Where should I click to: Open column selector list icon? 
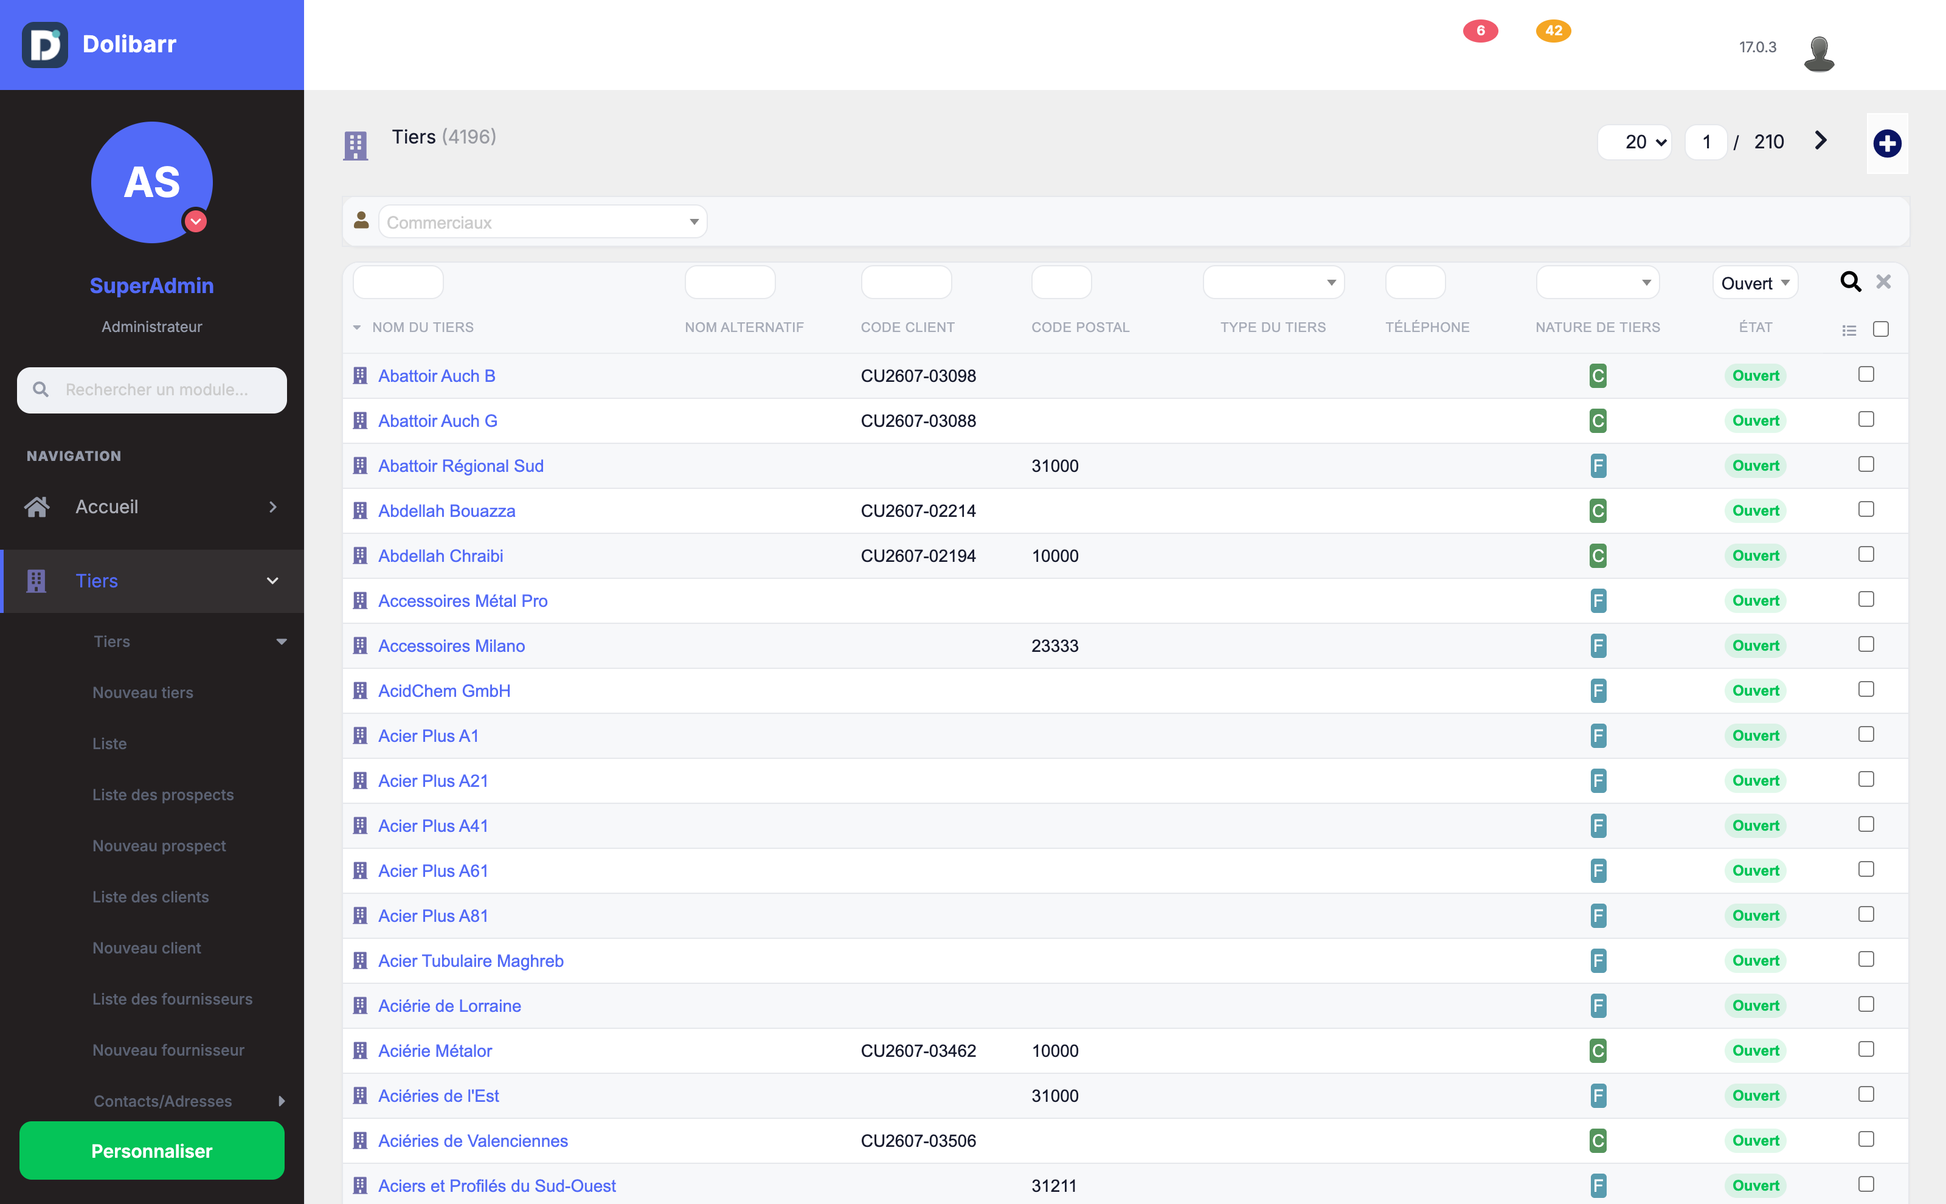(1849, 330)
